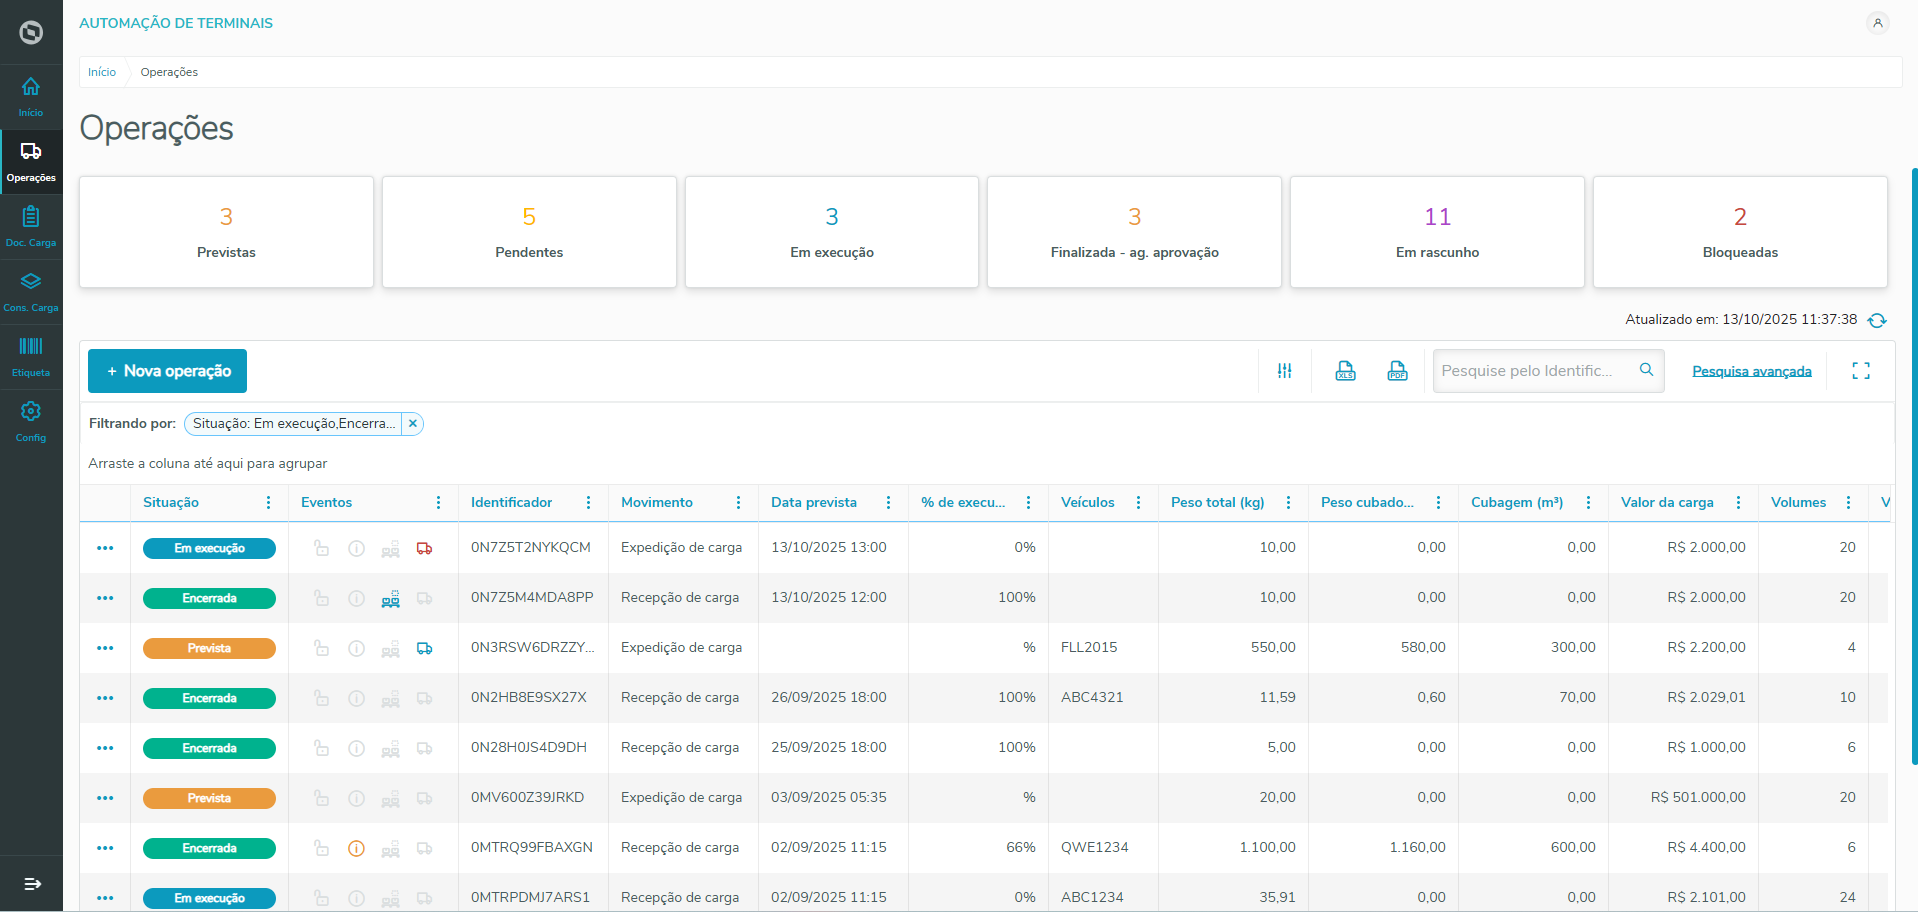This screenshot has height=912, width=1918.
Task: Select the Bloqueadas summary card
Action: [x=1739, y=232]
